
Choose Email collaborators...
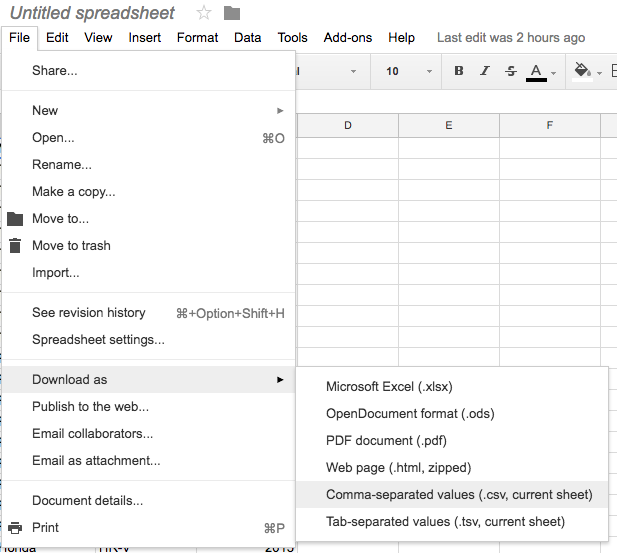click(148, 434)
